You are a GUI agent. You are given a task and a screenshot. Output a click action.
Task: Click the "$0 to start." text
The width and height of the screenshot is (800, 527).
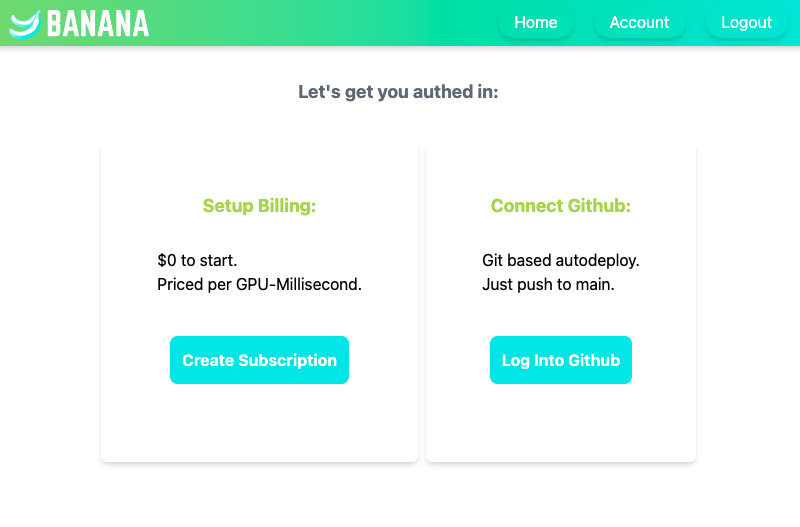point(197,261)
